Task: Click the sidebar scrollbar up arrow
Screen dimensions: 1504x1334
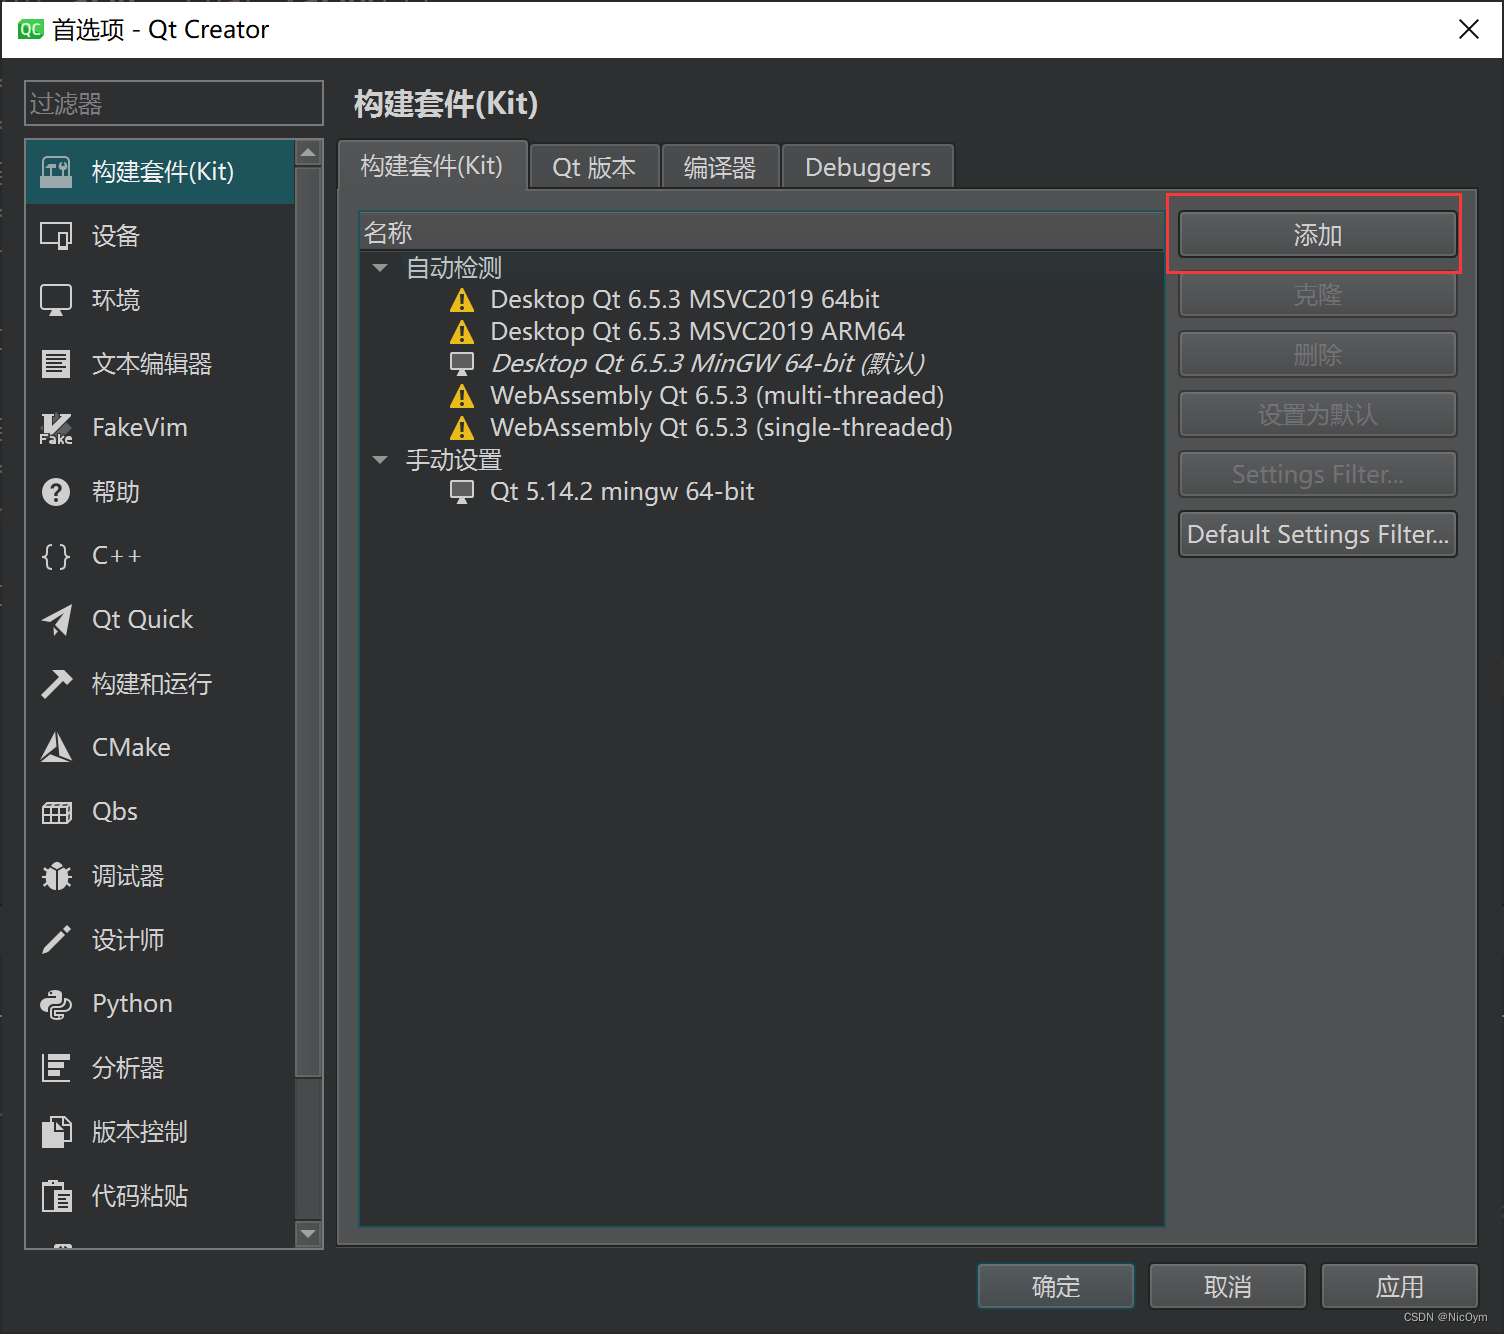Action: 308,153
